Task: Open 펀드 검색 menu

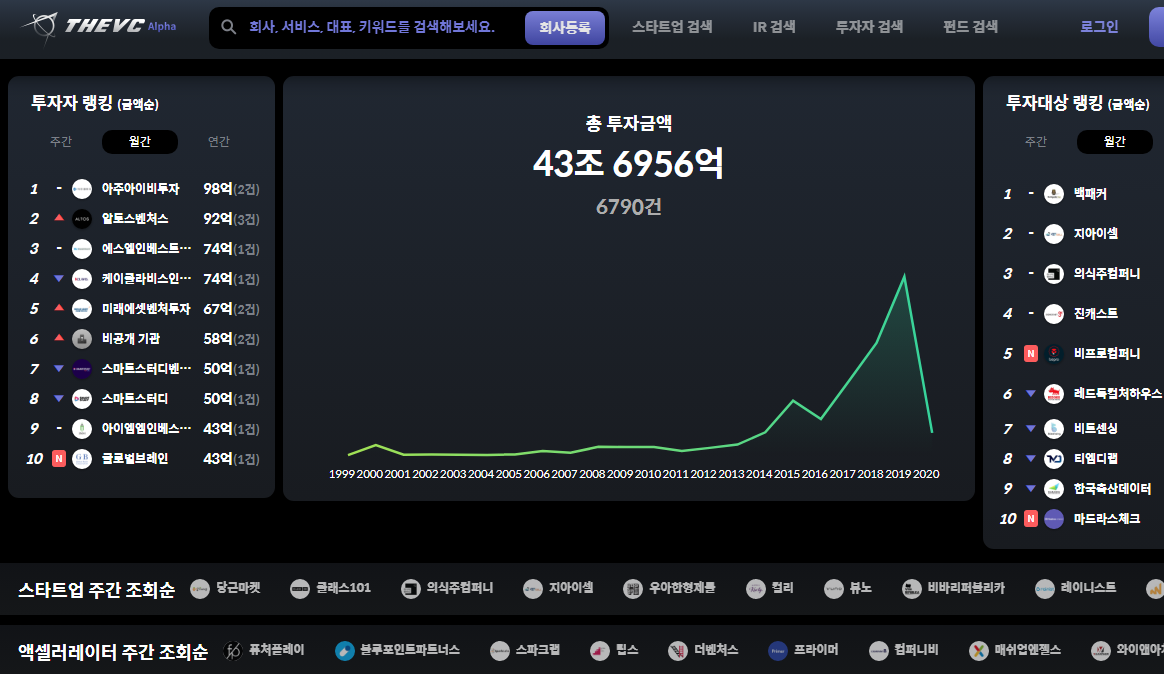Action: (x=970, y=27)
